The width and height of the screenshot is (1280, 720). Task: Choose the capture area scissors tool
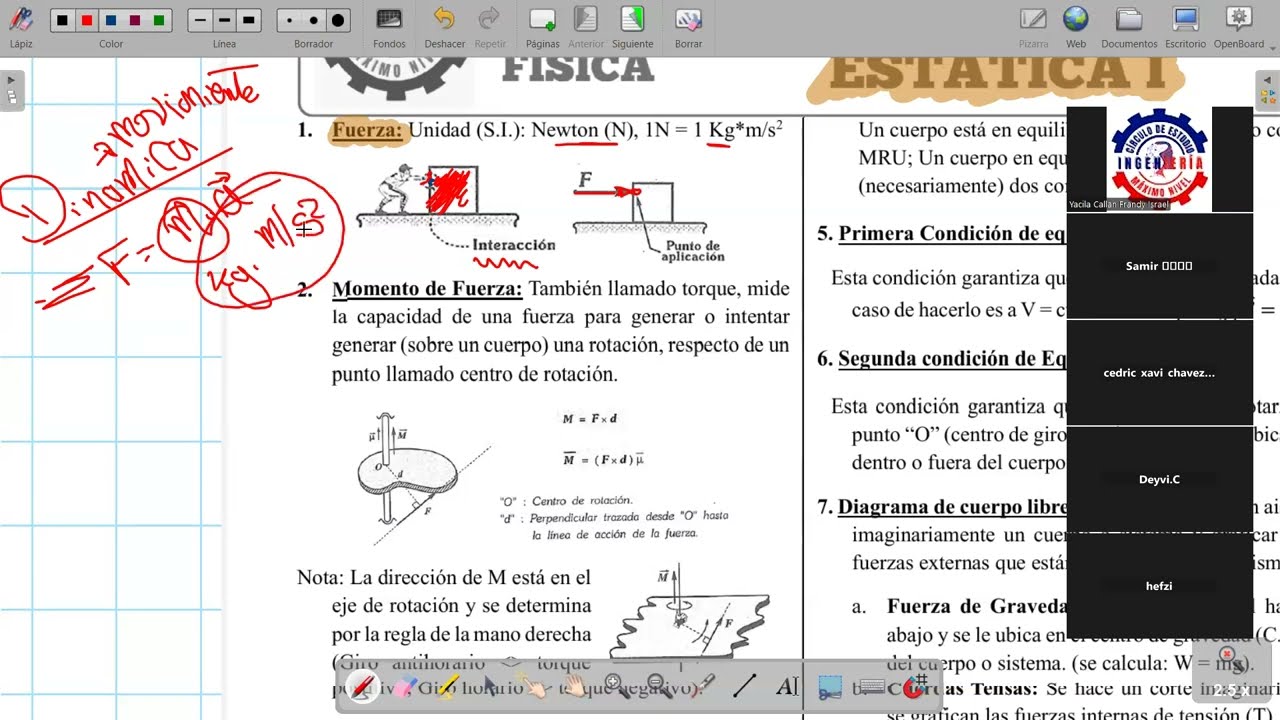pos(830,687)
